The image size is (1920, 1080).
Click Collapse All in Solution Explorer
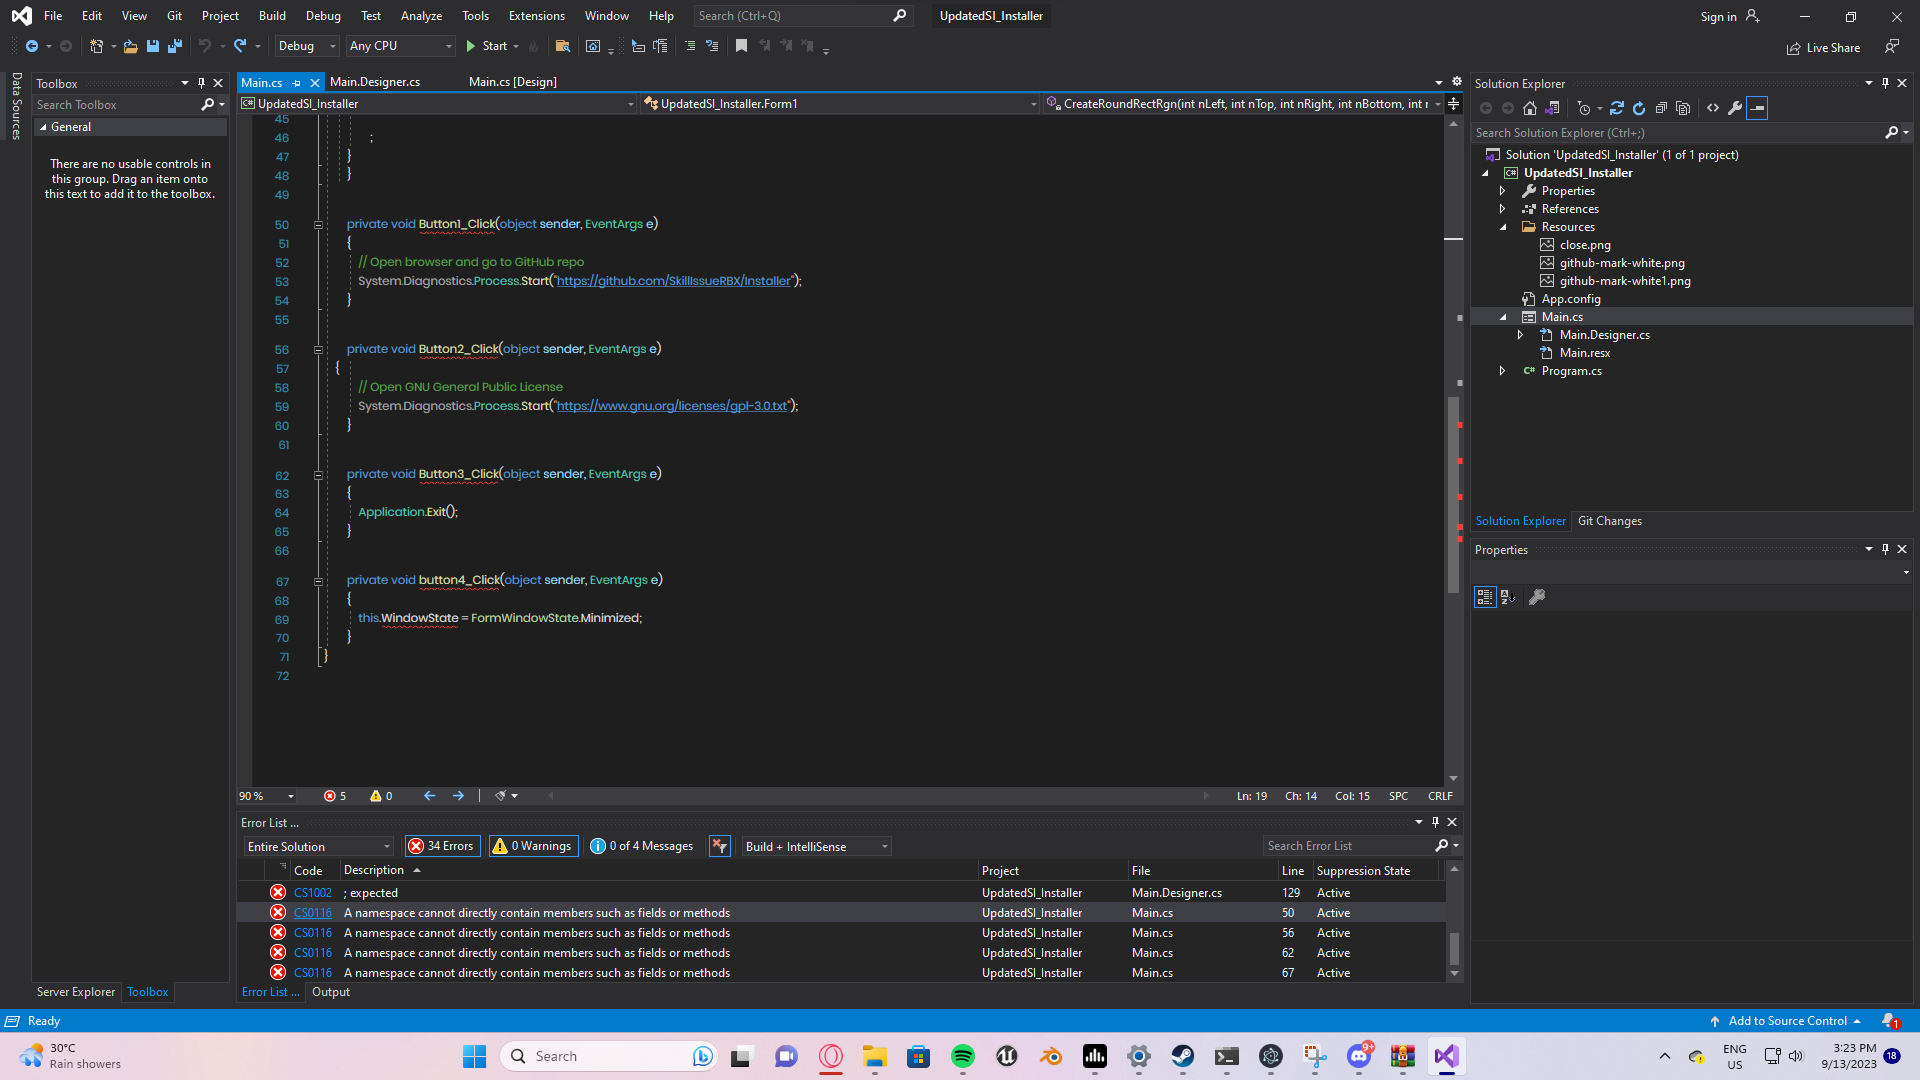tap(1661, 108)
